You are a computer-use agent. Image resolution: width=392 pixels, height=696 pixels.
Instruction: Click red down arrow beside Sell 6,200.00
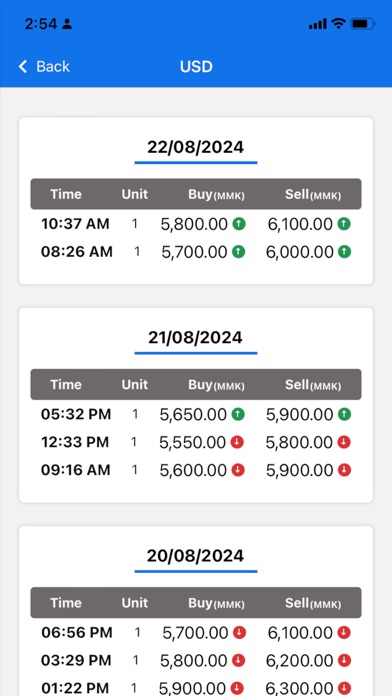344,660
